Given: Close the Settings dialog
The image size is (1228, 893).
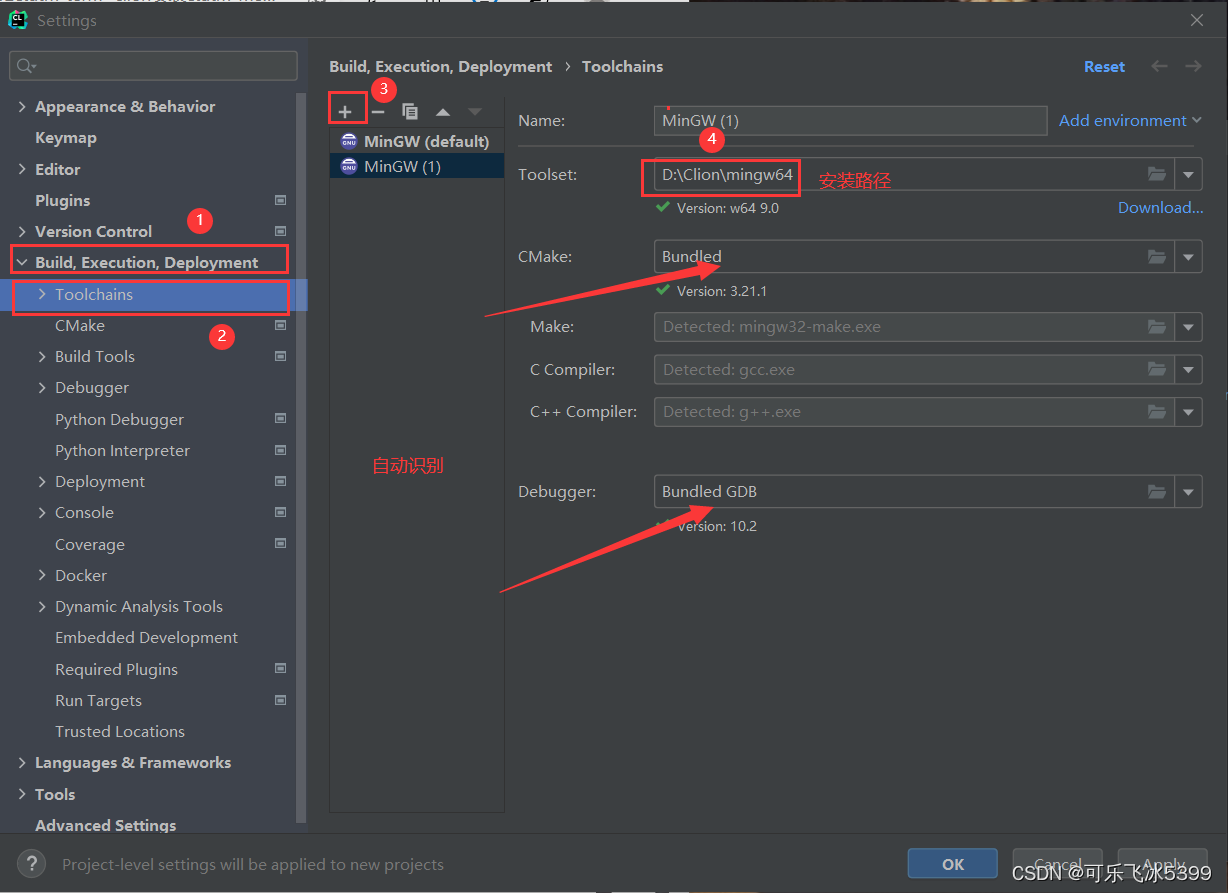Looking at the screenshot, I should click(x=1198, y=20).
